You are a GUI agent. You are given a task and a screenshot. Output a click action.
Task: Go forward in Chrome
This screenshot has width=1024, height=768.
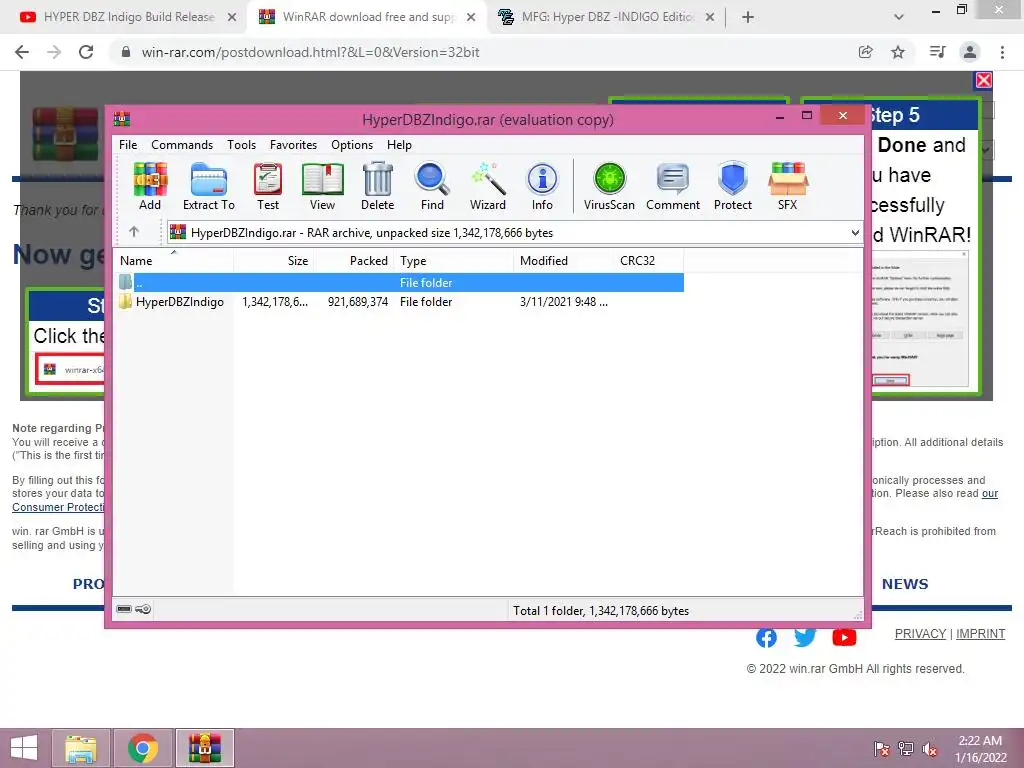pyautogui.click(x=54, y=52)
